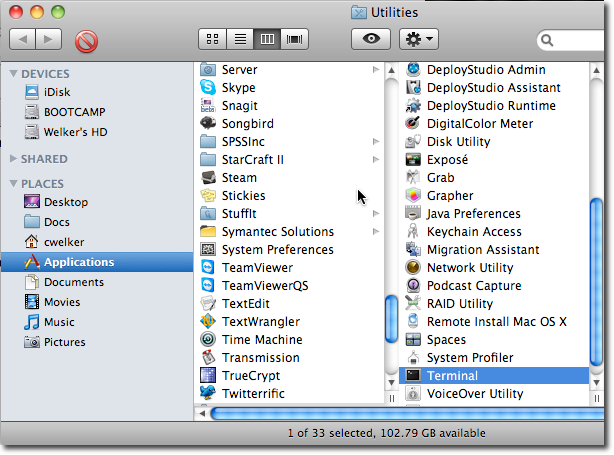The height and width of the screenshot is (455, 614).
Task: Click the Grapher icon
Action: pos(413,195)
